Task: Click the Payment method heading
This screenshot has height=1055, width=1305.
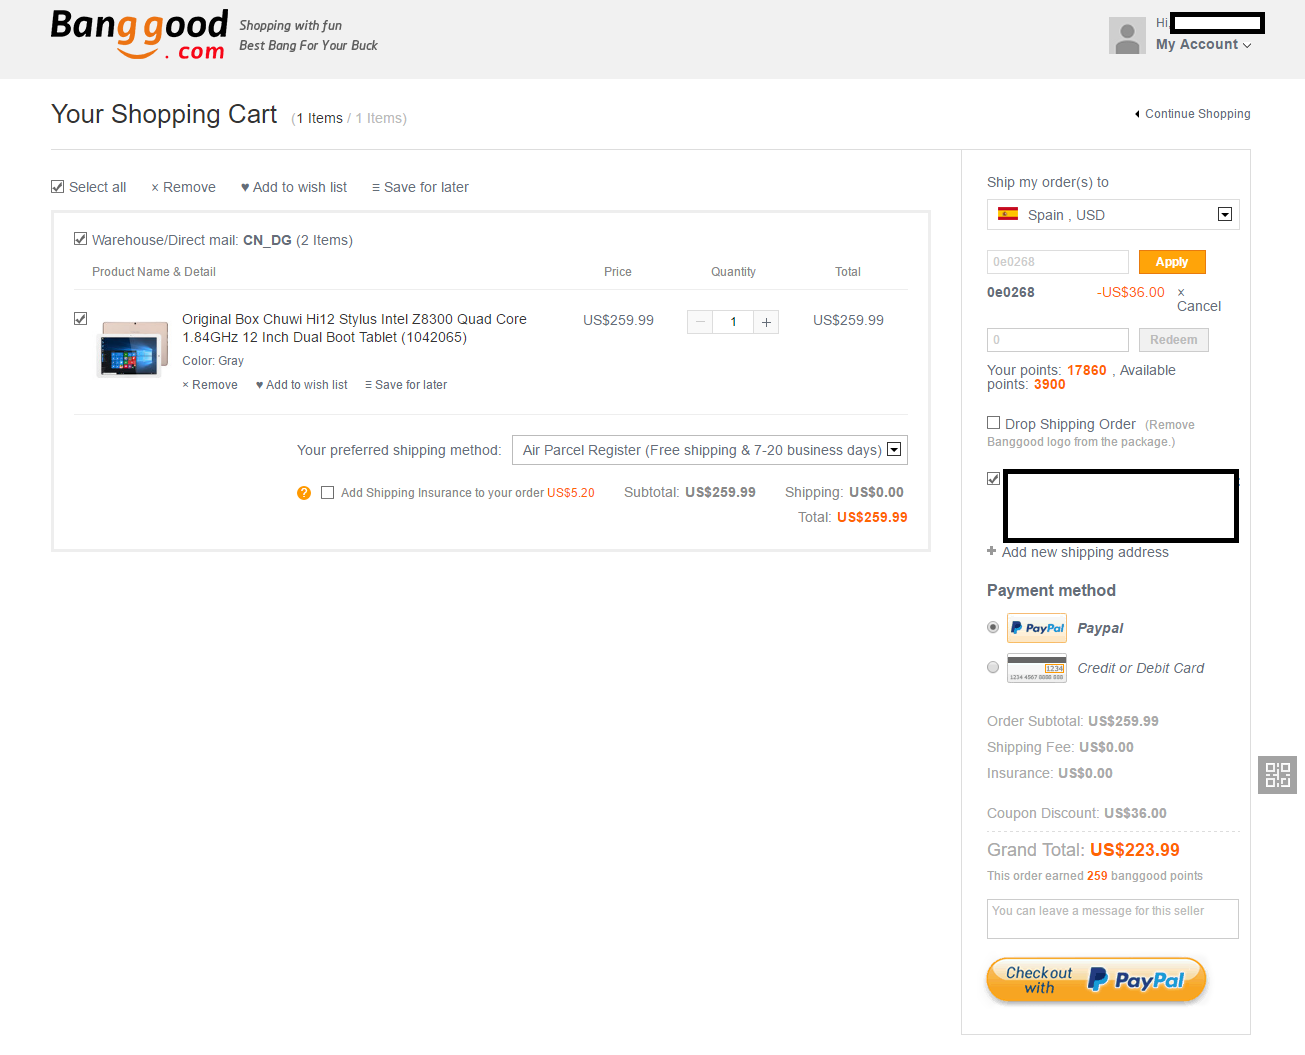Action: (x=1051, y=590)
